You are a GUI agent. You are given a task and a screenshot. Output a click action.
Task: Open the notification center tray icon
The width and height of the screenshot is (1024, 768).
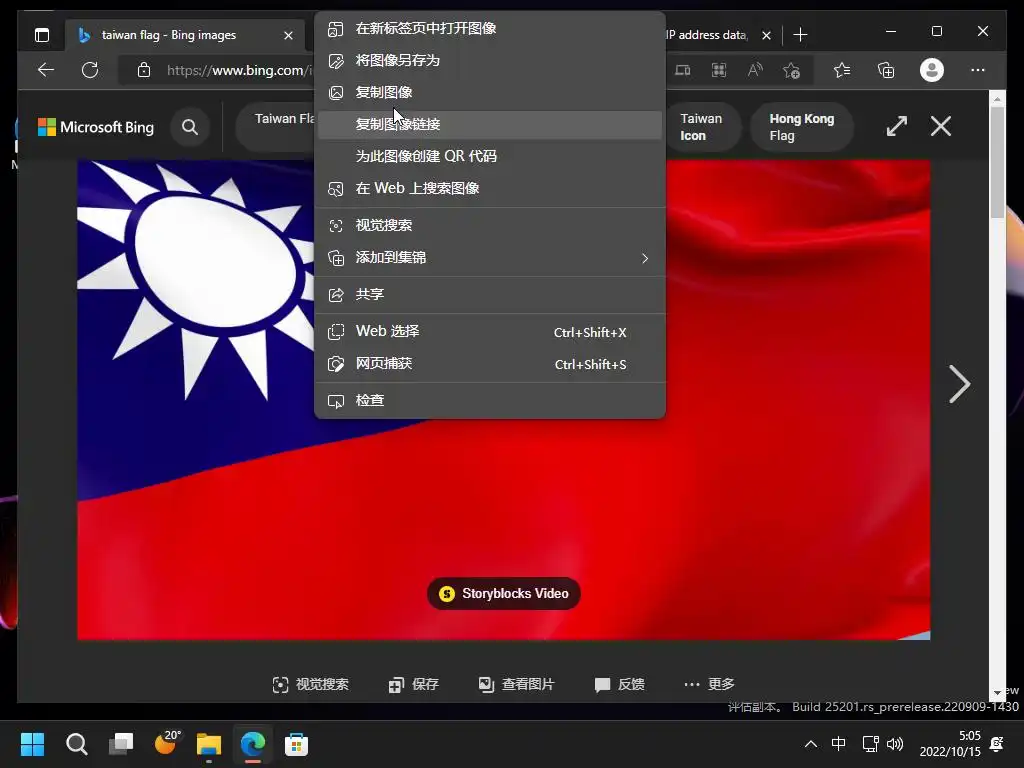[997, 744]
